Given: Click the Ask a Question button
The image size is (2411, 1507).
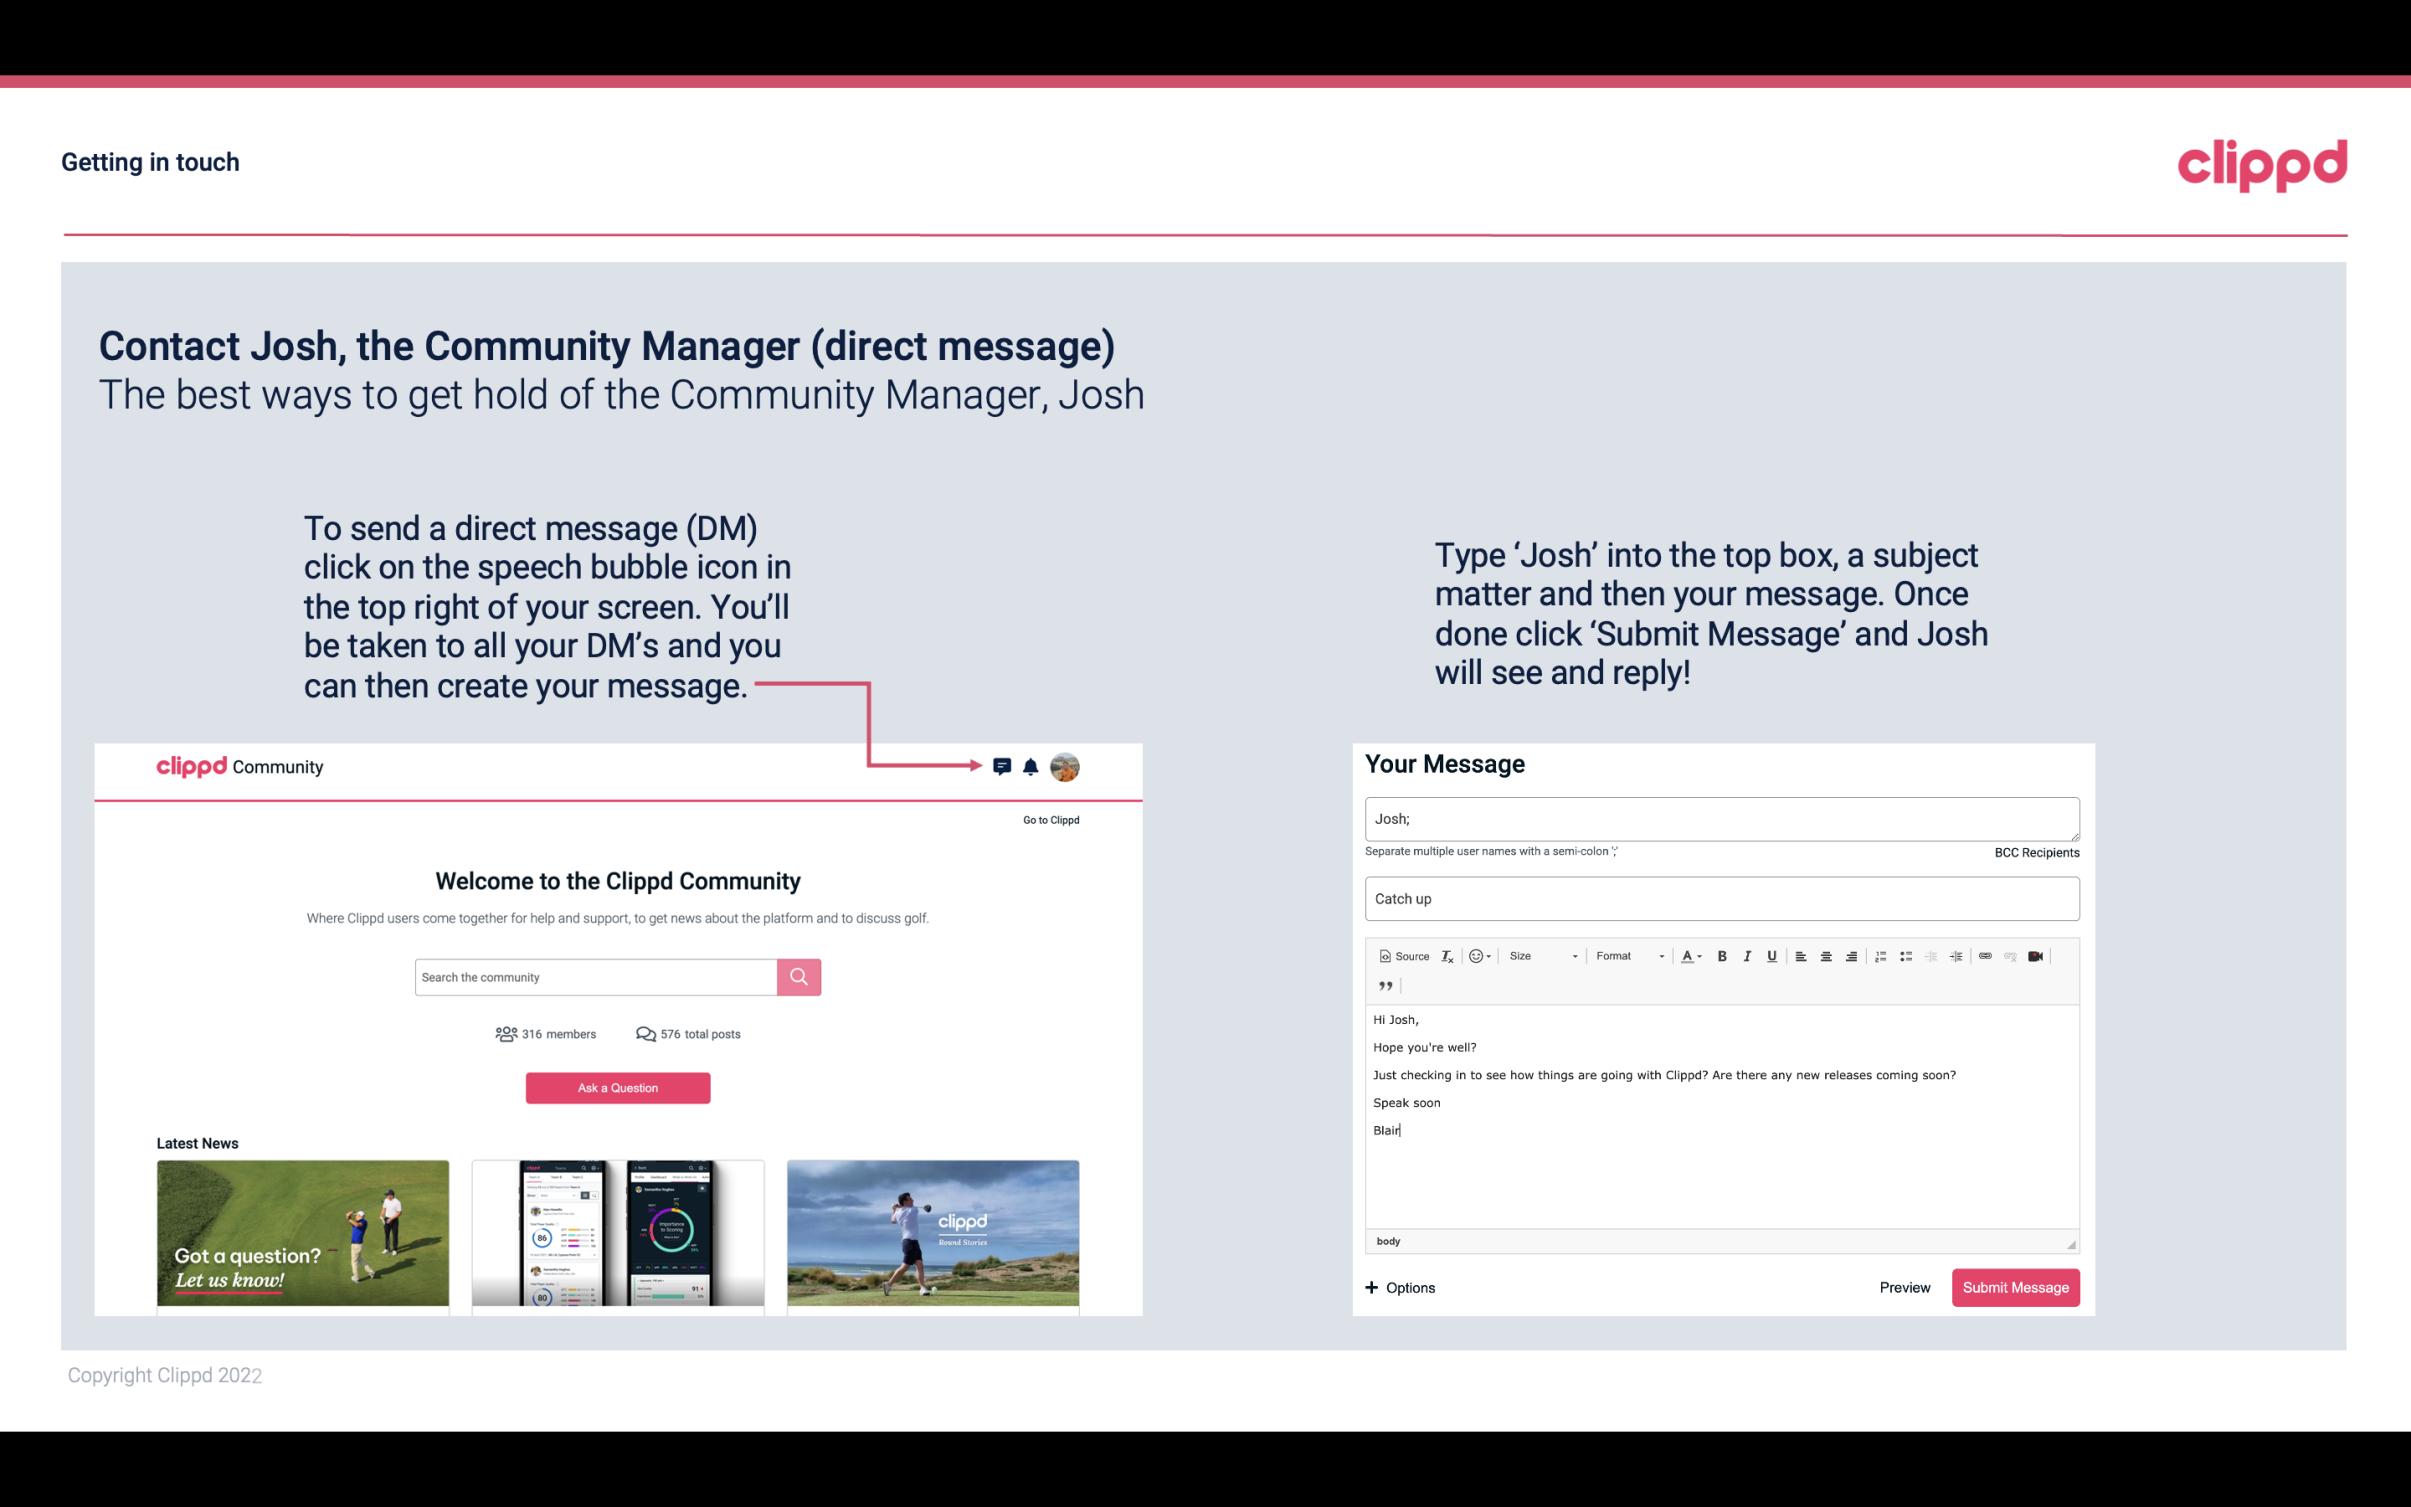Looking at the screenshot, I should pyautogui.click(x=616, y=1087).
